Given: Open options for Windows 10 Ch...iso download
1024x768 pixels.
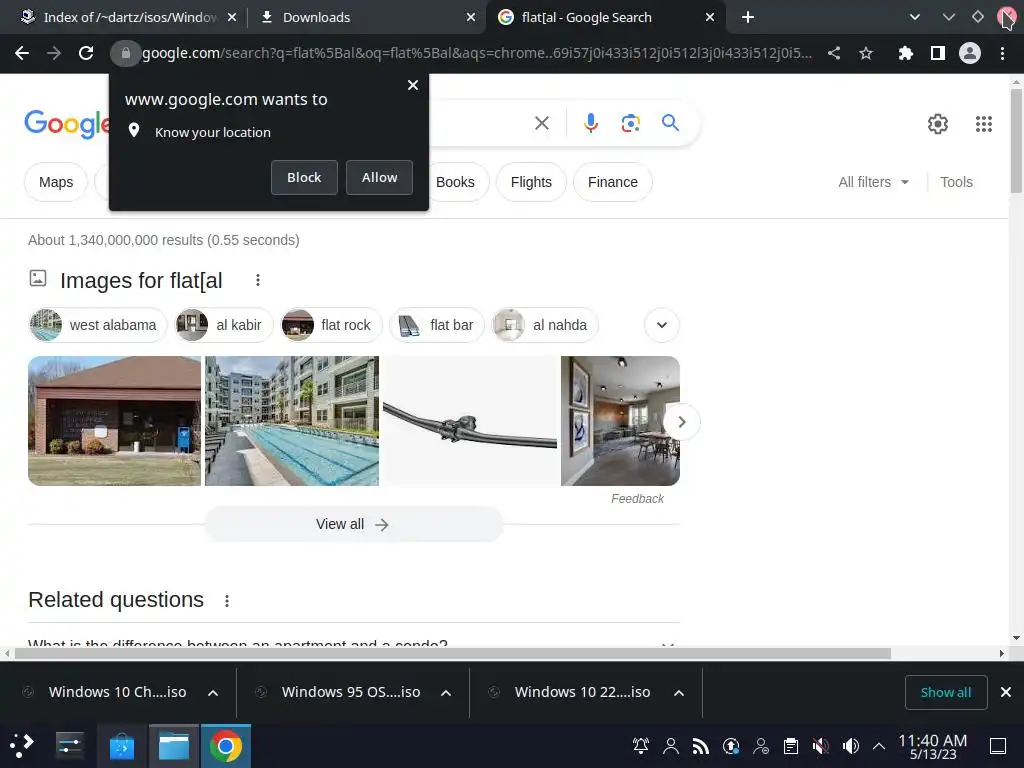Looking at the screenshot, I should pos(213,693).
